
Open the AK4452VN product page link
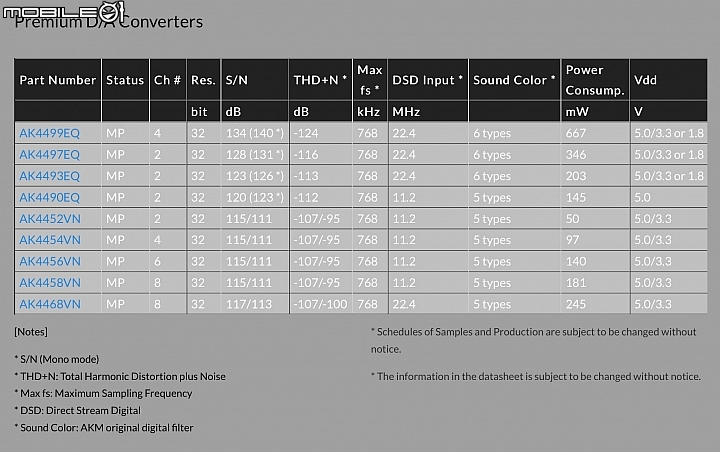[x=49, y=219]
